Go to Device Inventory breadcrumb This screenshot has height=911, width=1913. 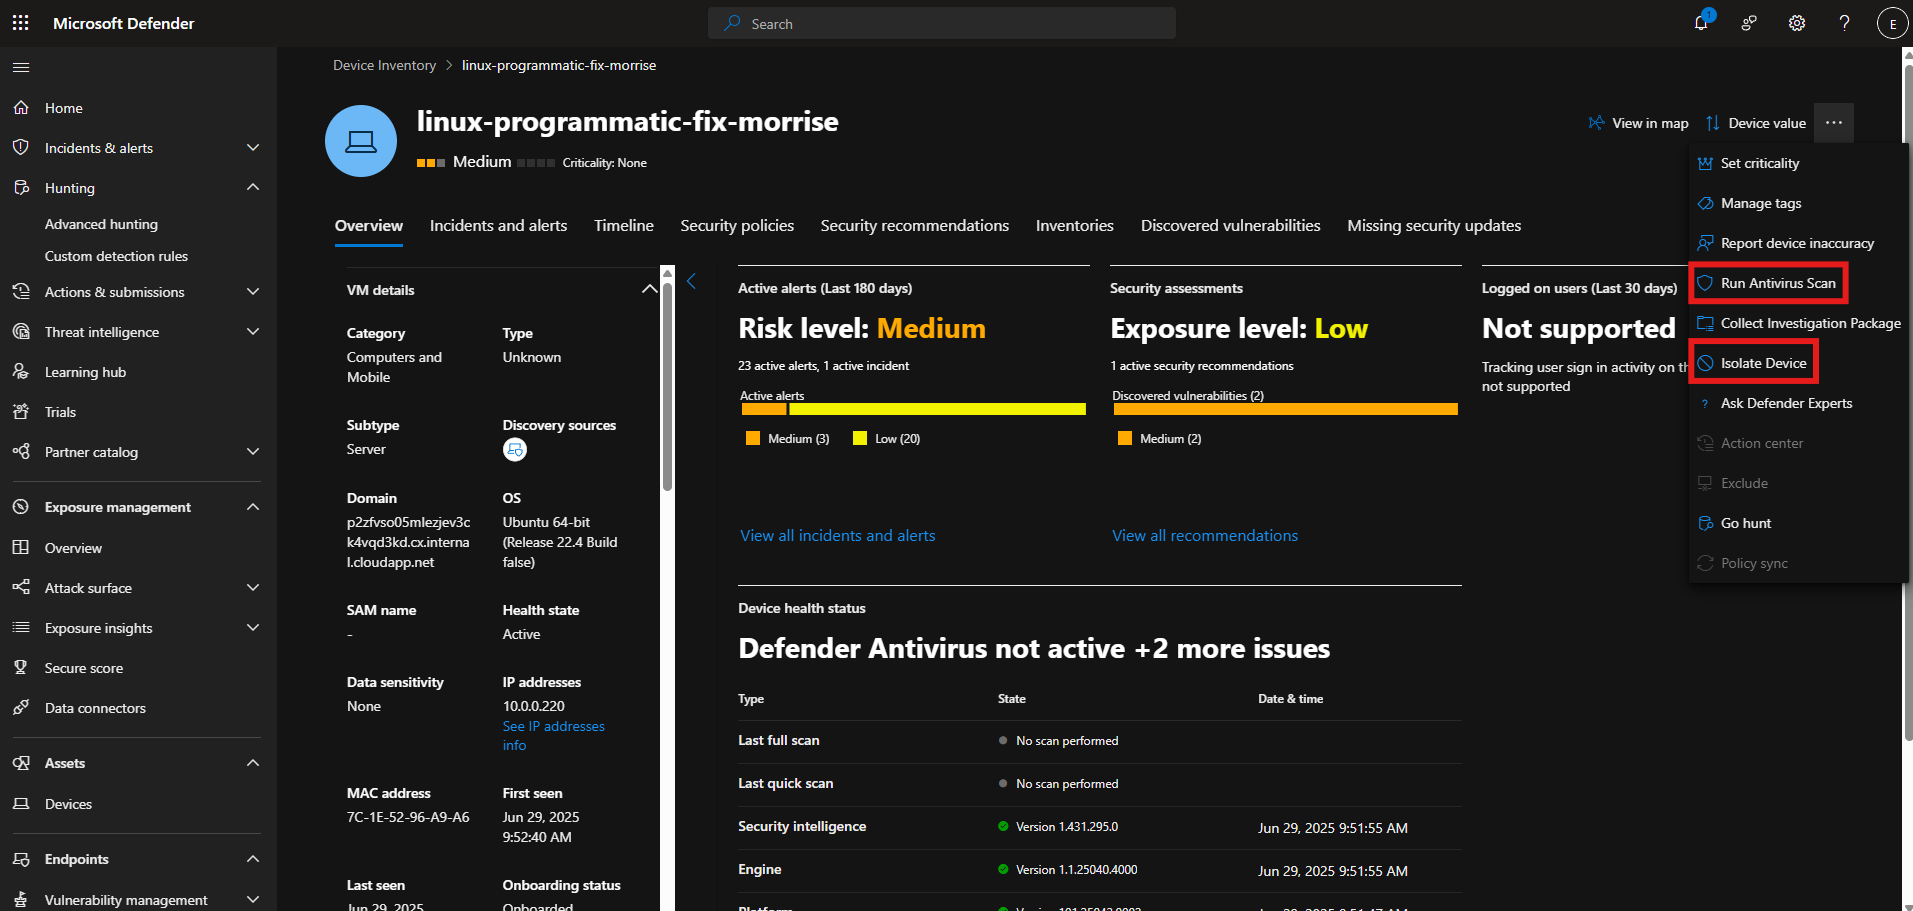tap(384, 65)
